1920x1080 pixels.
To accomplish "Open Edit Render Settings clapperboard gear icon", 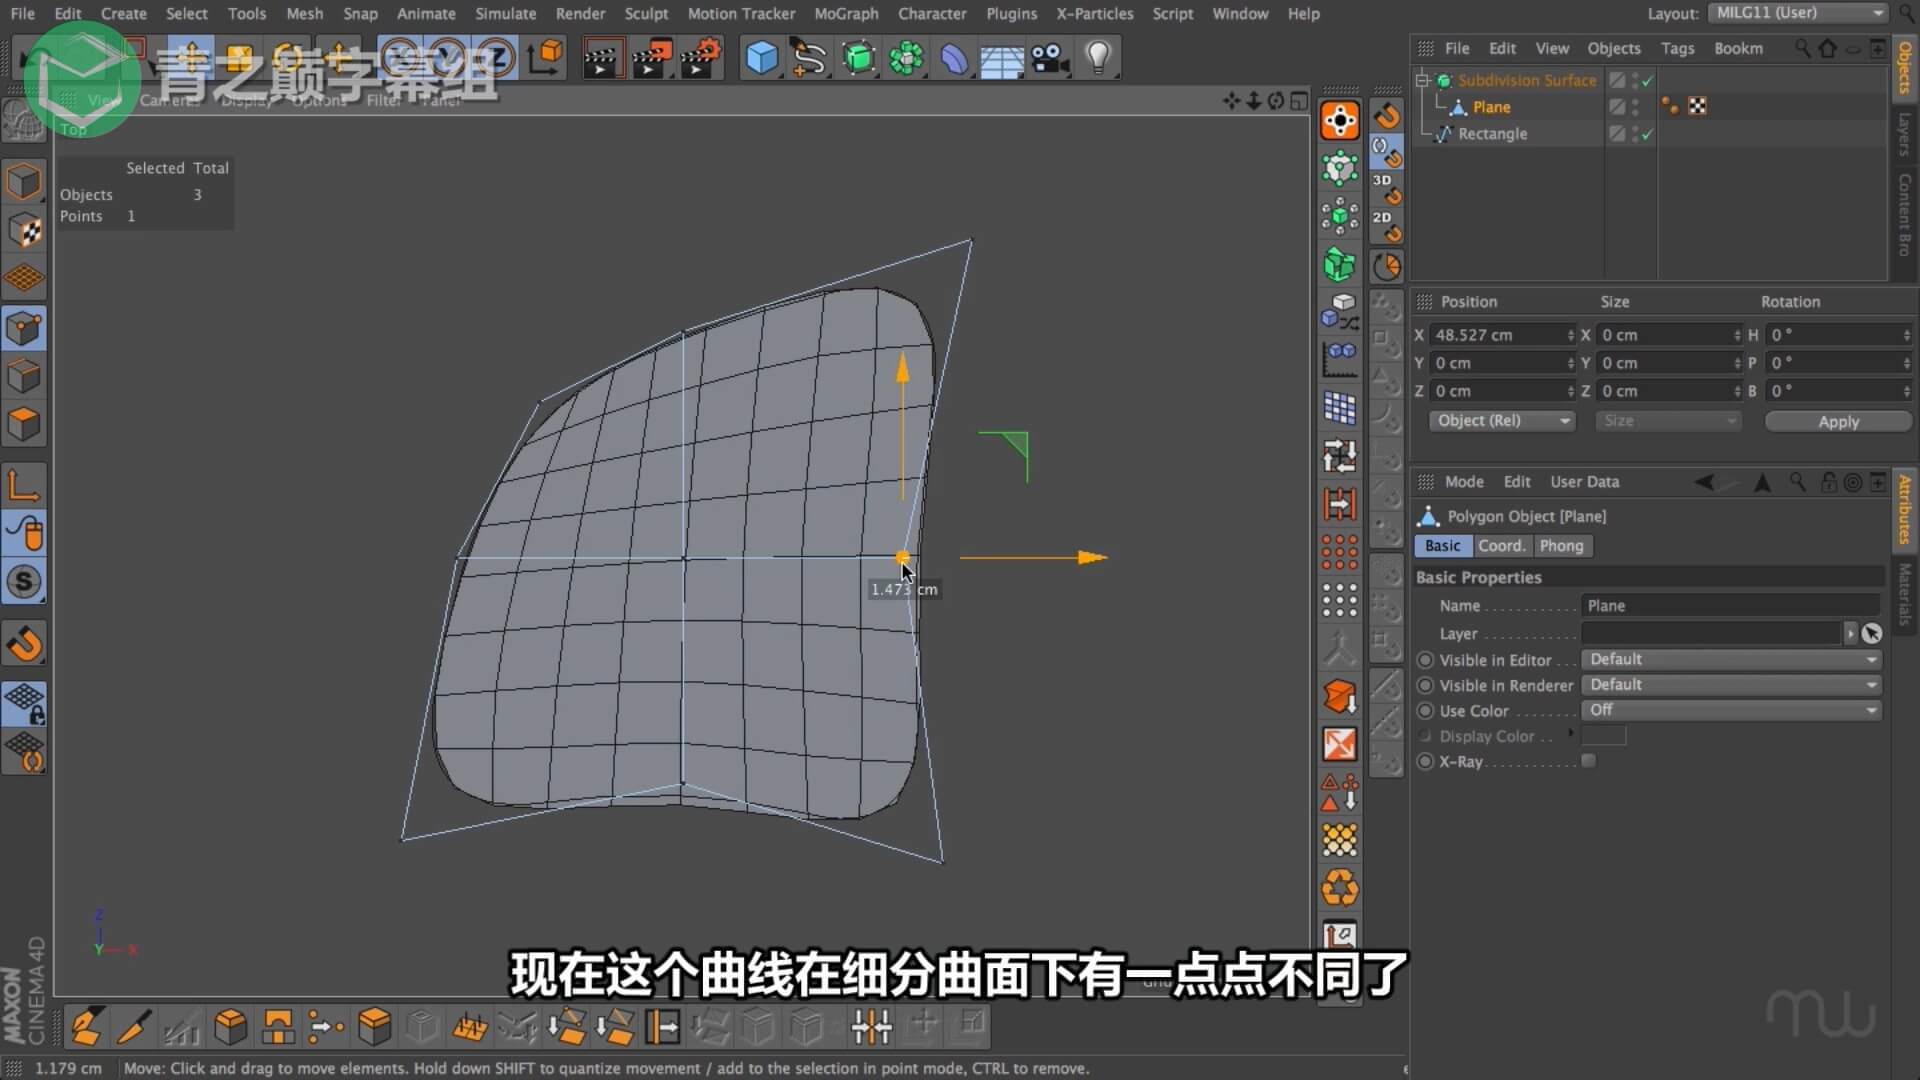I will click(701, 58).
